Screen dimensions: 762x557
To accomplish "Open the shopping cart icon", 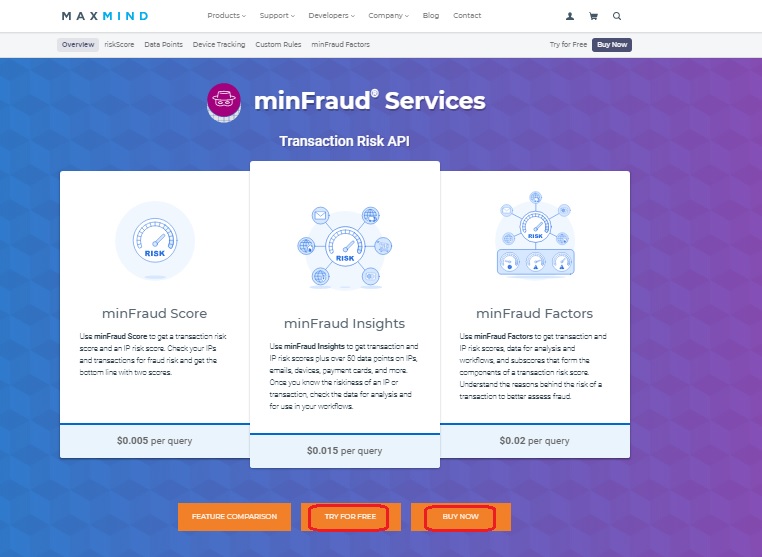I will coord(593,16).
